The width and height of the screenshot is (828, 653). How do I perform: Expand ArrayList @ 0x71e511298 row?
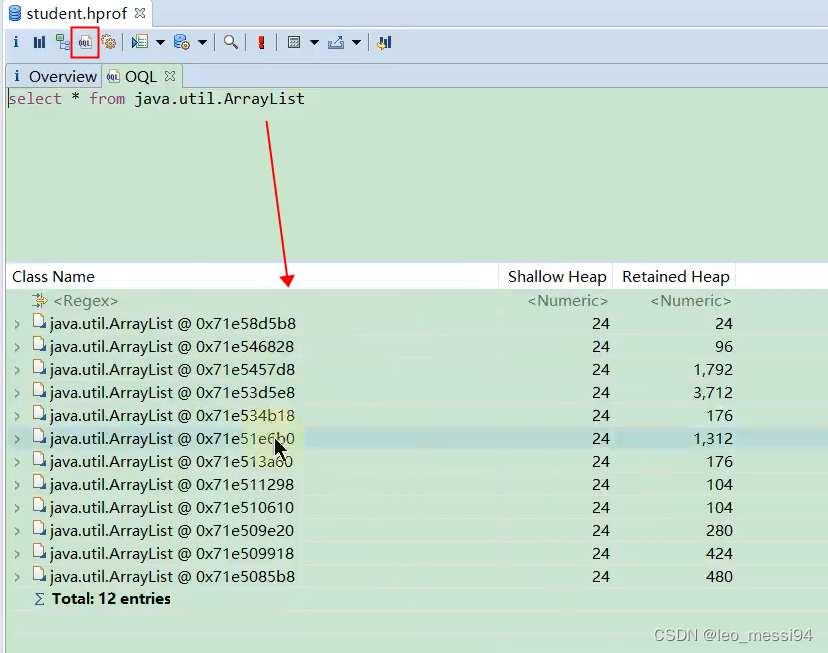pos(17,485)
